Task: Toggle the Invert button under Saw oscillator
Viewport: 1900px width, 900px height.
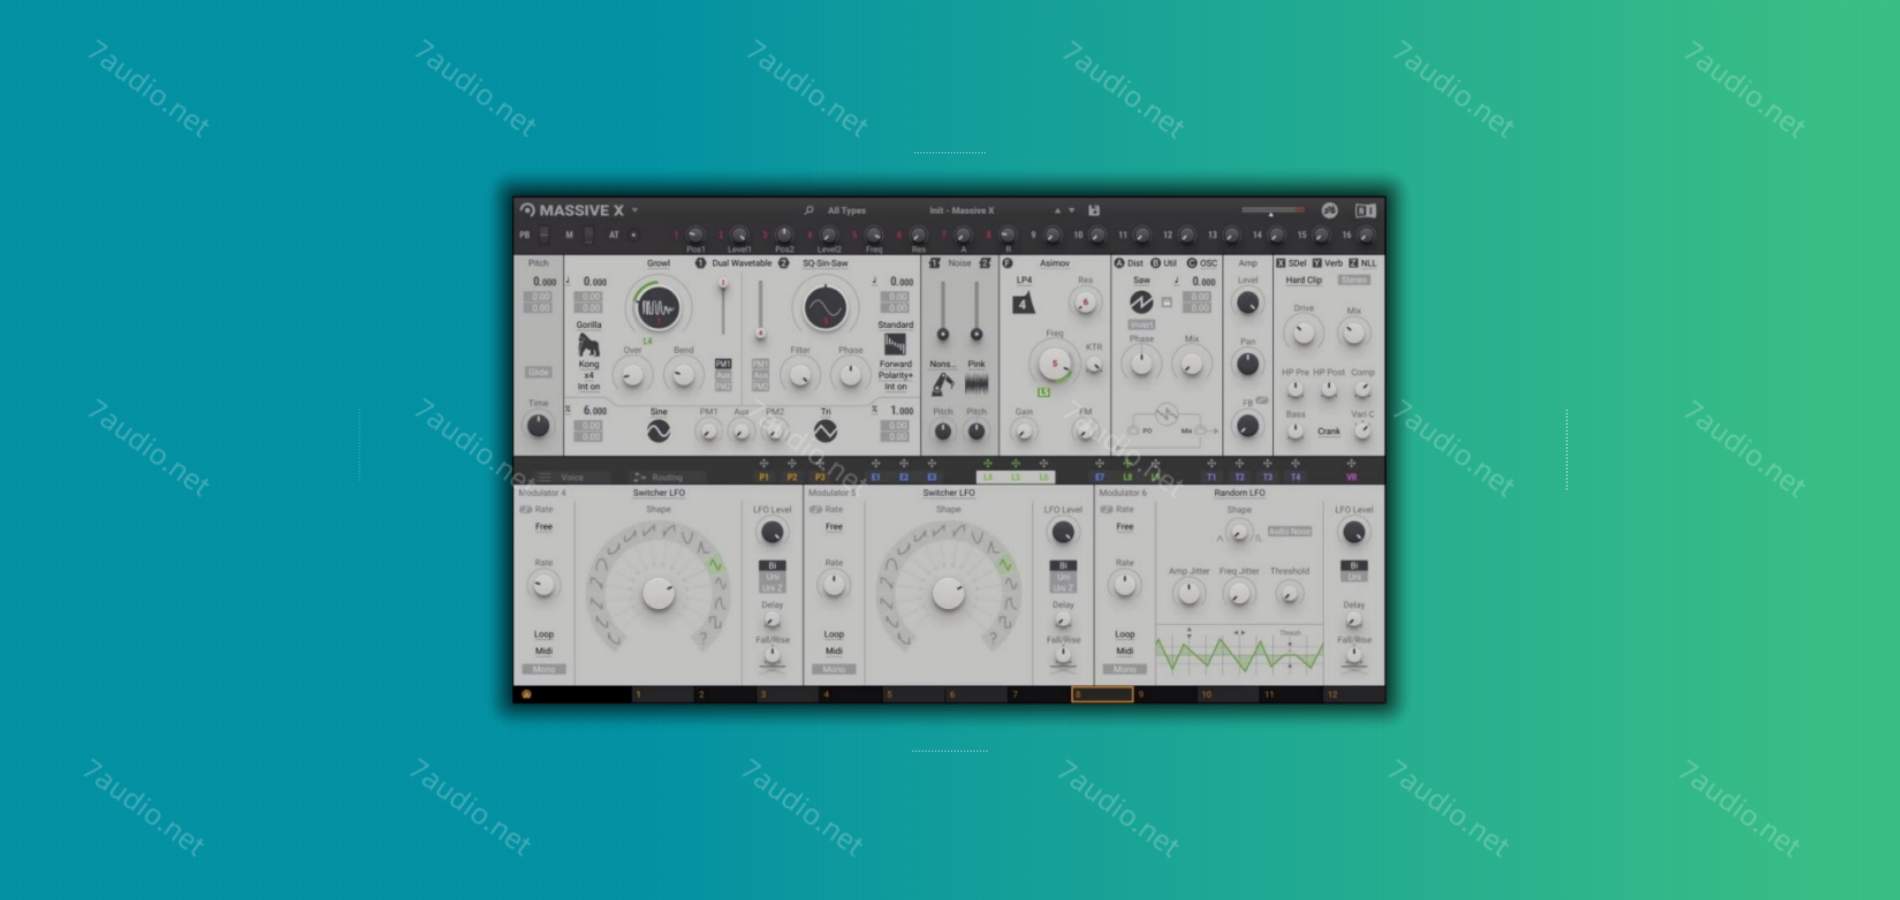Action: pos(1141,325)
